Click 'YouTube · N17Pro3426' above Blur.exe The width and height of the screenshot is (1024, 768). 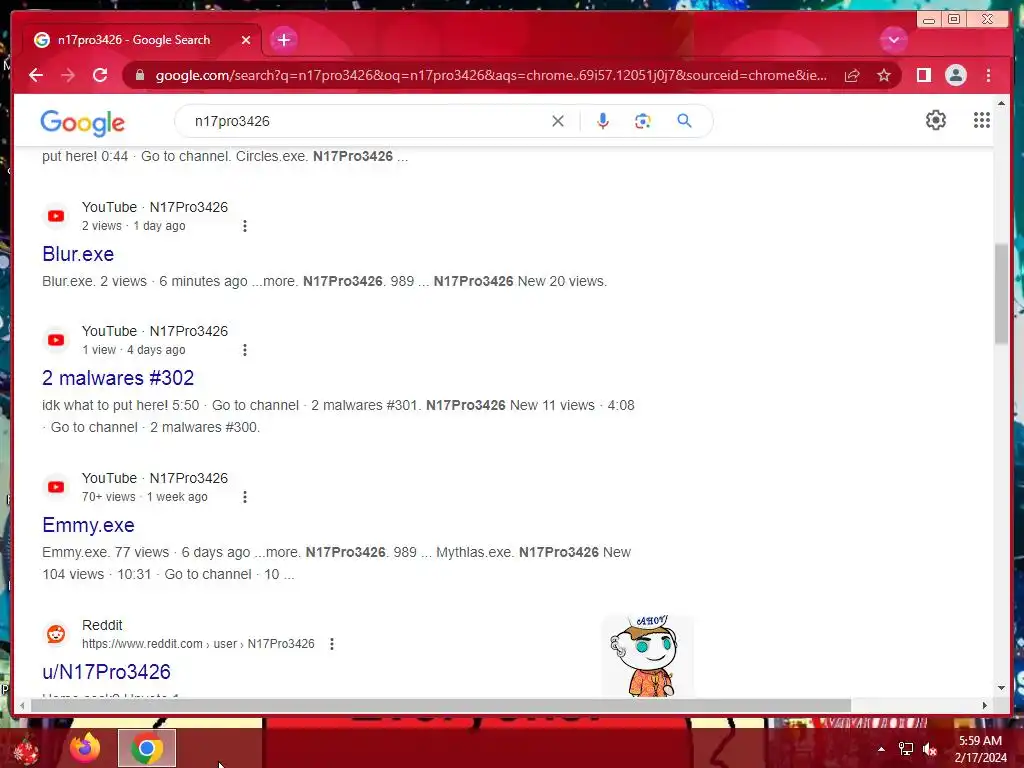click(155, 207)
